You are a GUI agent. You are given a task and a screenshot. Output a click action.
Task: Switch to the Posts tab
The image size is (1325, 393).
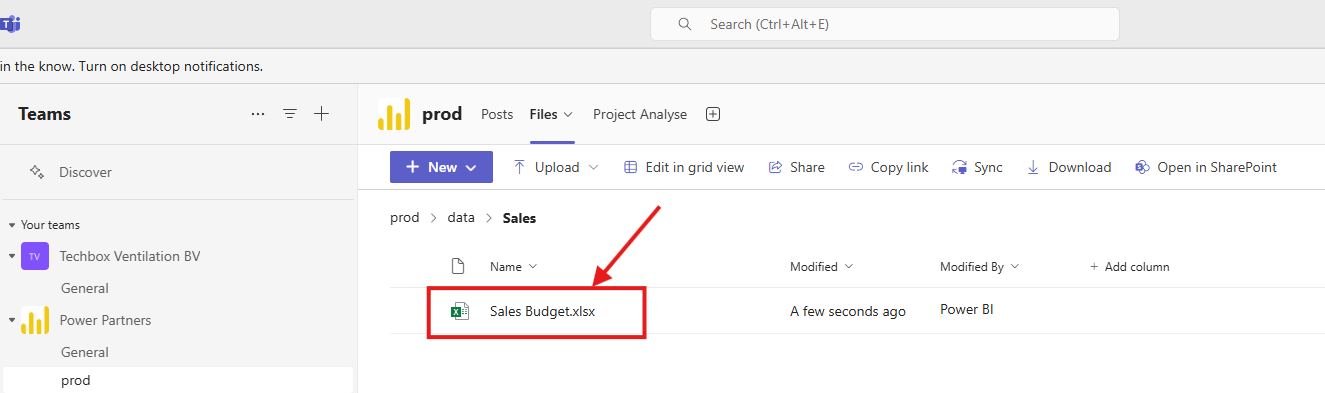(x=497, y=114)
